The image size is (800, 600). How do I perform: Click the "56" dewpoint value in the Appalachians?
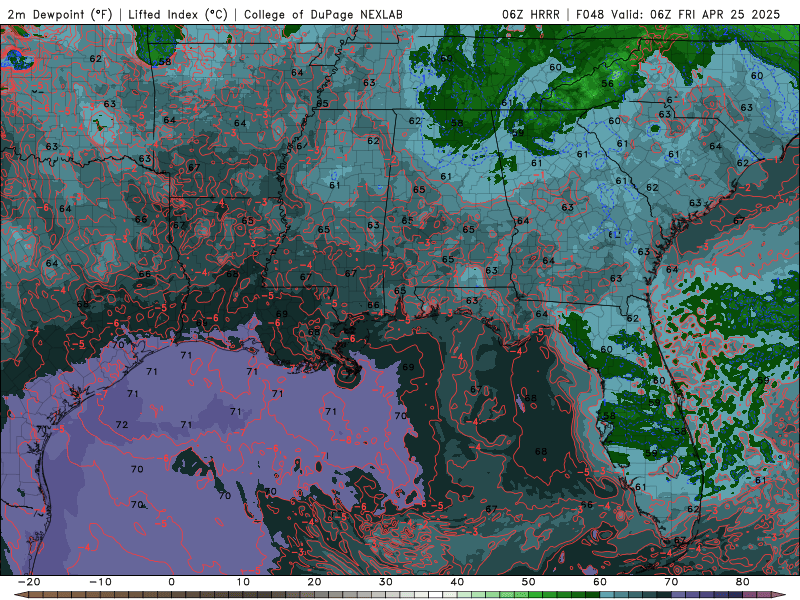point(607,84)
